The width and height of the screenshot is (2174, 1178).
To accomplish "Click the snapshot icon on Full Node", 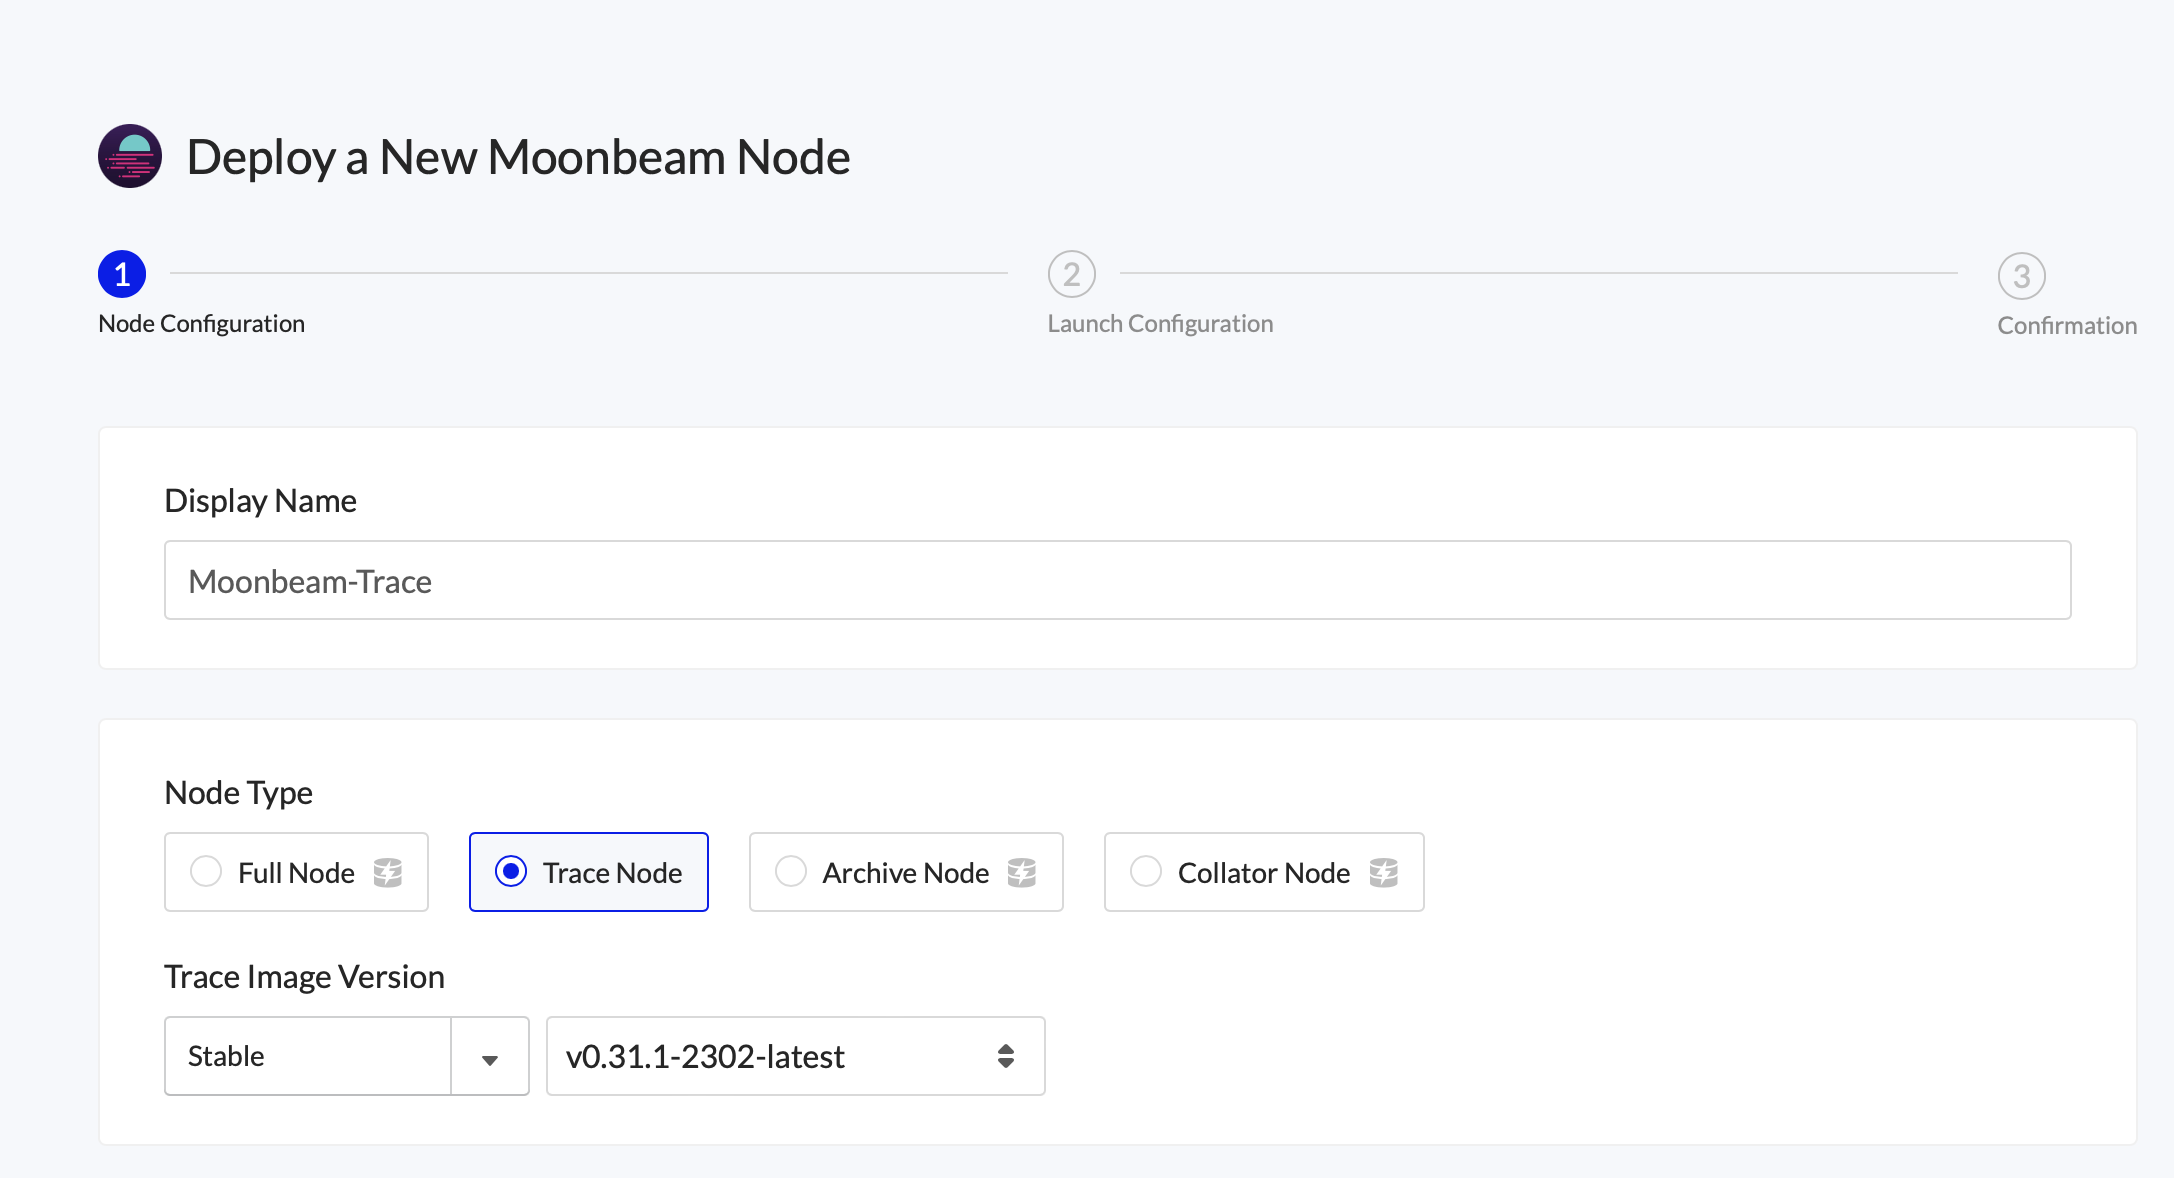I will [x=388, y=873].
